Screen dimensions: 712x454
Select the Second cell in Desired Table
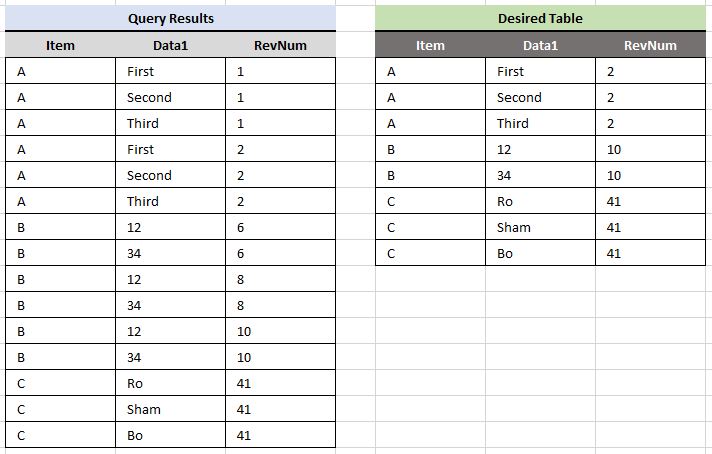coord(540,97)
